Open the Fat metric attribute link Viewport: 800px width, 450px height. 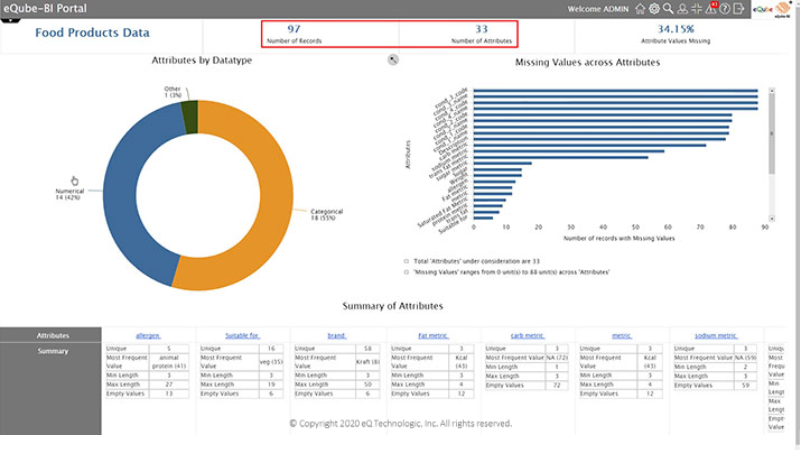pyautogui.click(x=433, y=335)
